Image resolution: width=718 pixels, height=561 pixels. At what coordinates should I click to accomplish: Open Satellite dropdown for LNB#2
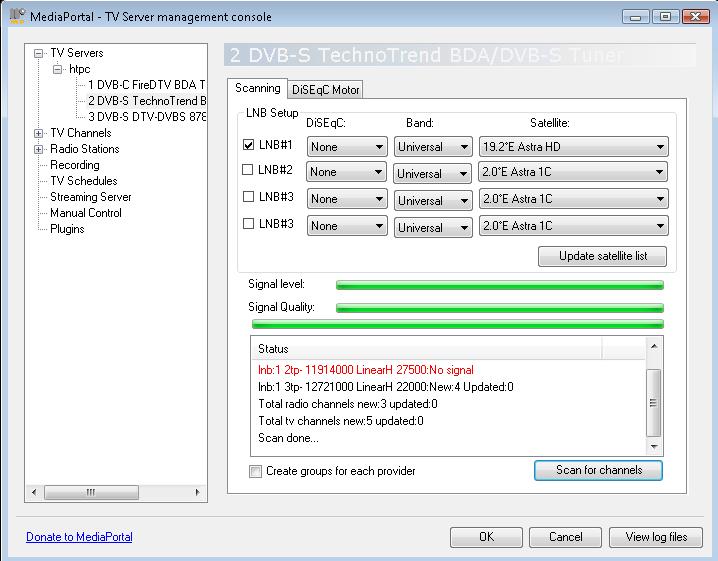(572, 172)
